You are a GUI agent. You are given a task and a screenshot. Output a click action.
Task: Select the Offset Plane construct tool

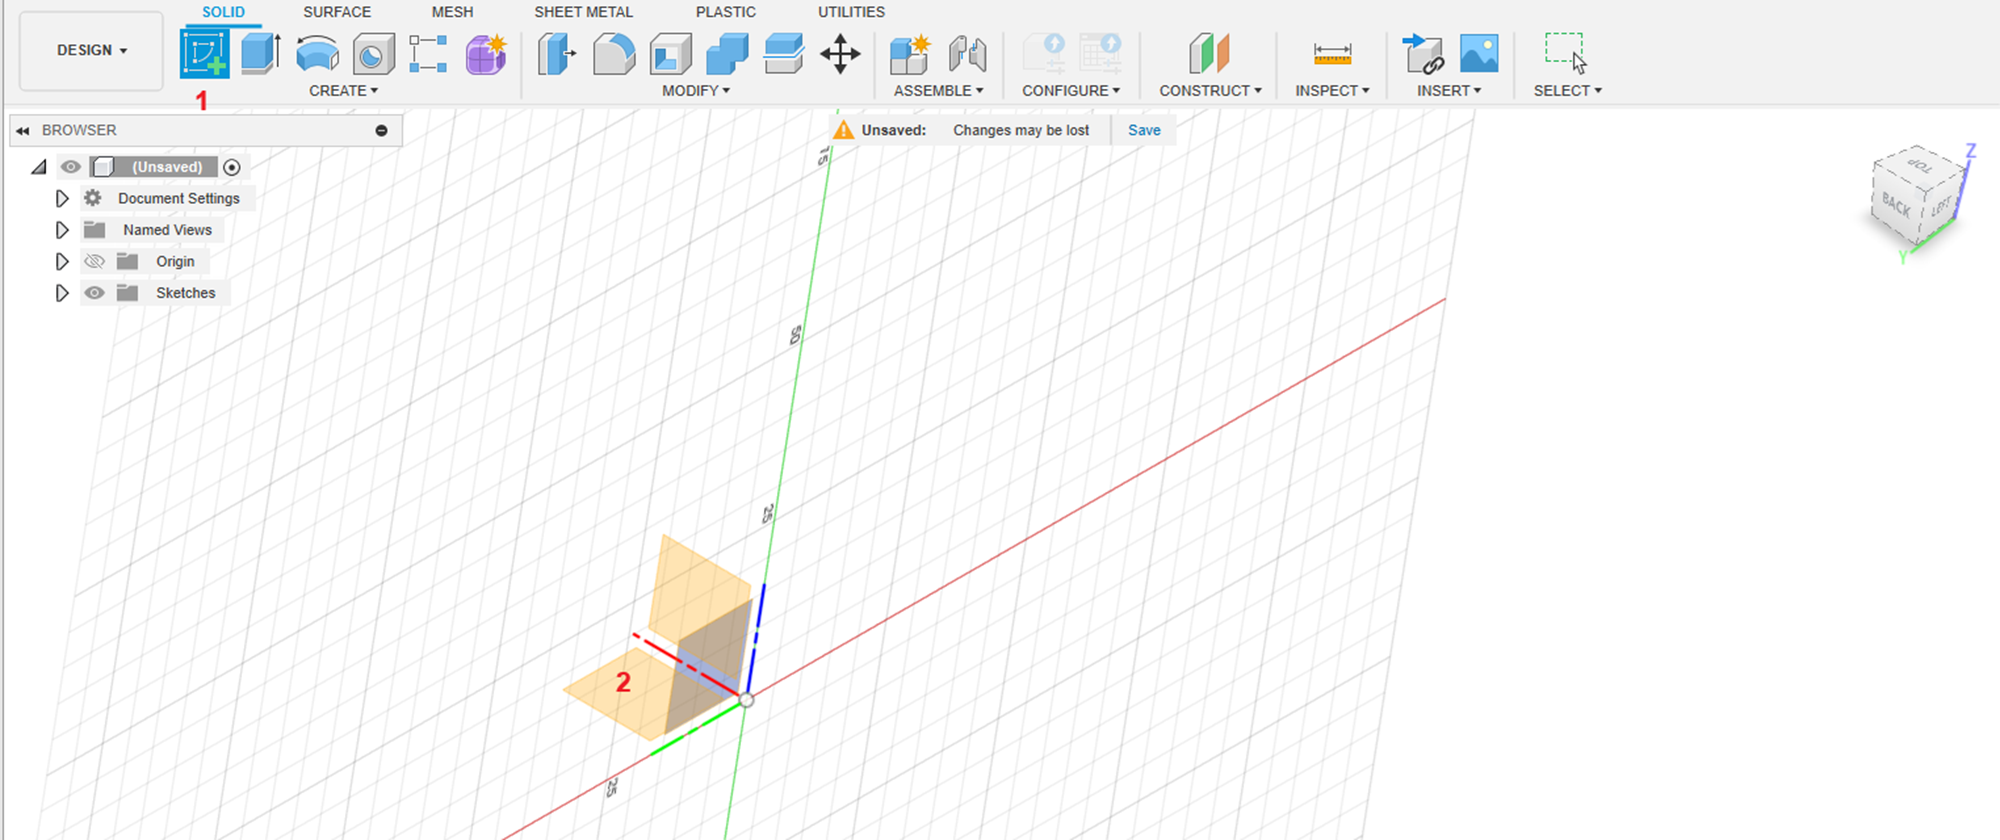tap(1209, 54)
